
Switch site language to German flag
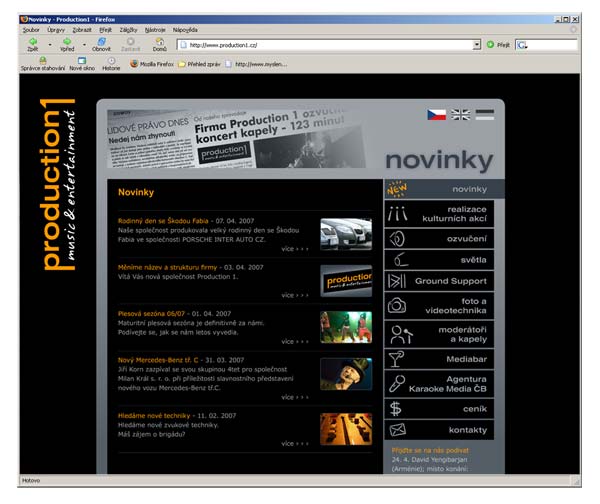484,114
